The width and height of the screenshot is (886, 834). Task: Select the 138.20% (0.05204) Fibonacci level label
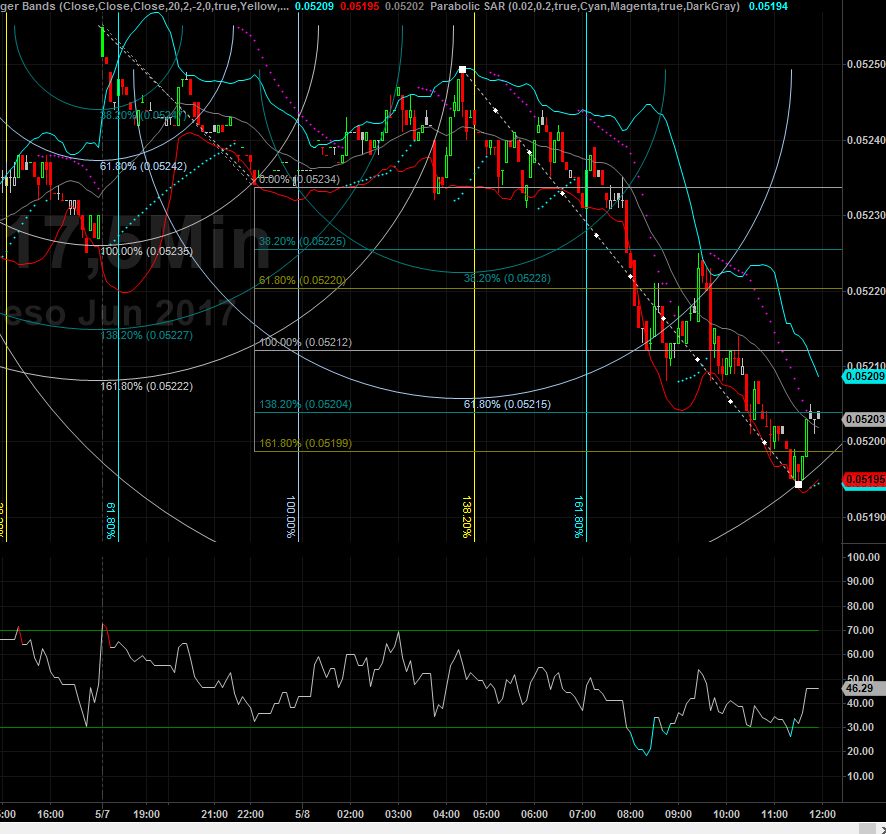(x=304, y=405)
